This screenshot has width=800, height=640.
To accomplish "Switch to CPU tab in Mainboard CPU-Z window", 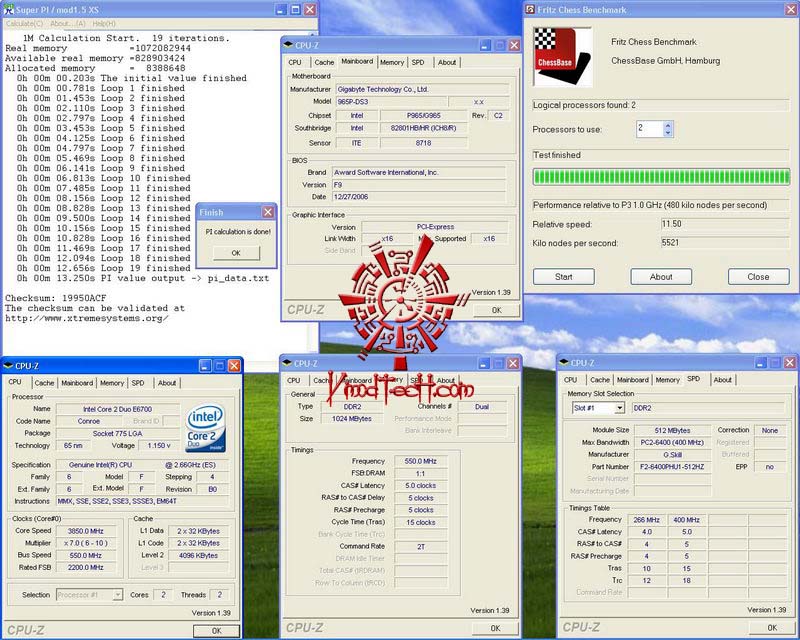I will [x=295, y=62].
